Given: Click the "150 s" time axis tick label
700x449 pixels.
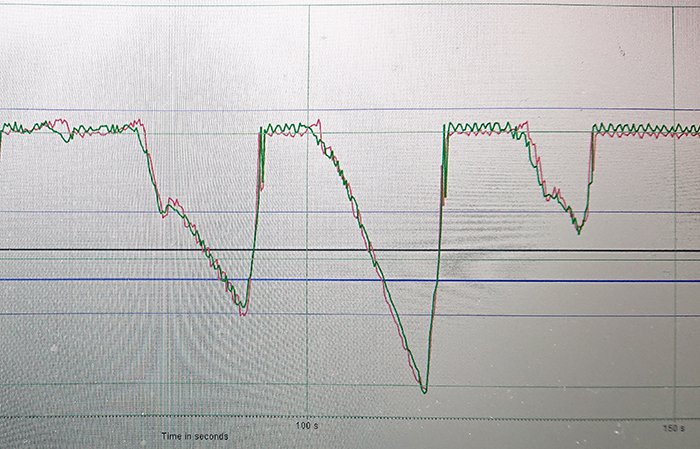Looking at the screenshot, I should [674, 428].
